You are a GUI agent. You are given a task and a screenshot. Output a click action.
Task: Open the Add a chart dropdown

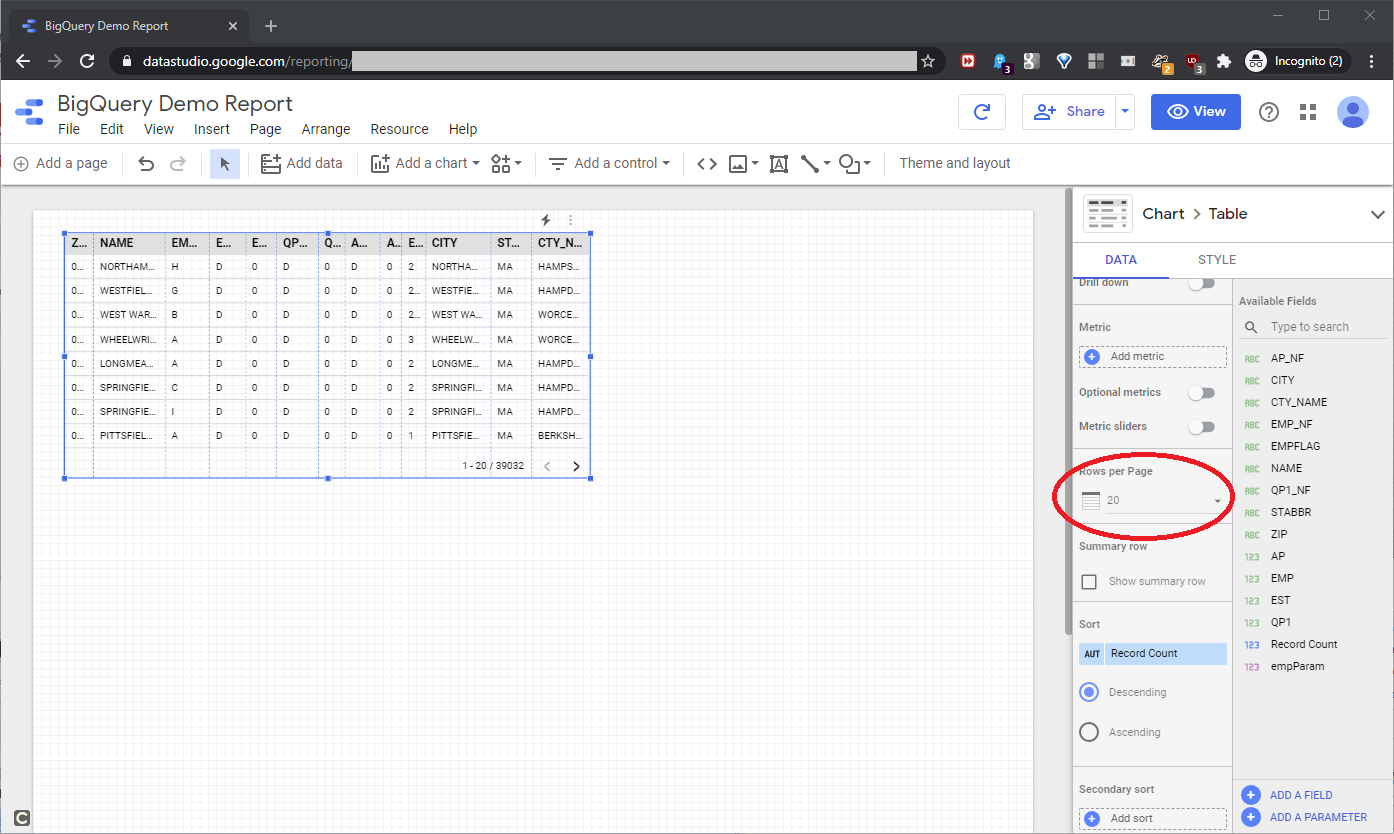coord(425,163)
